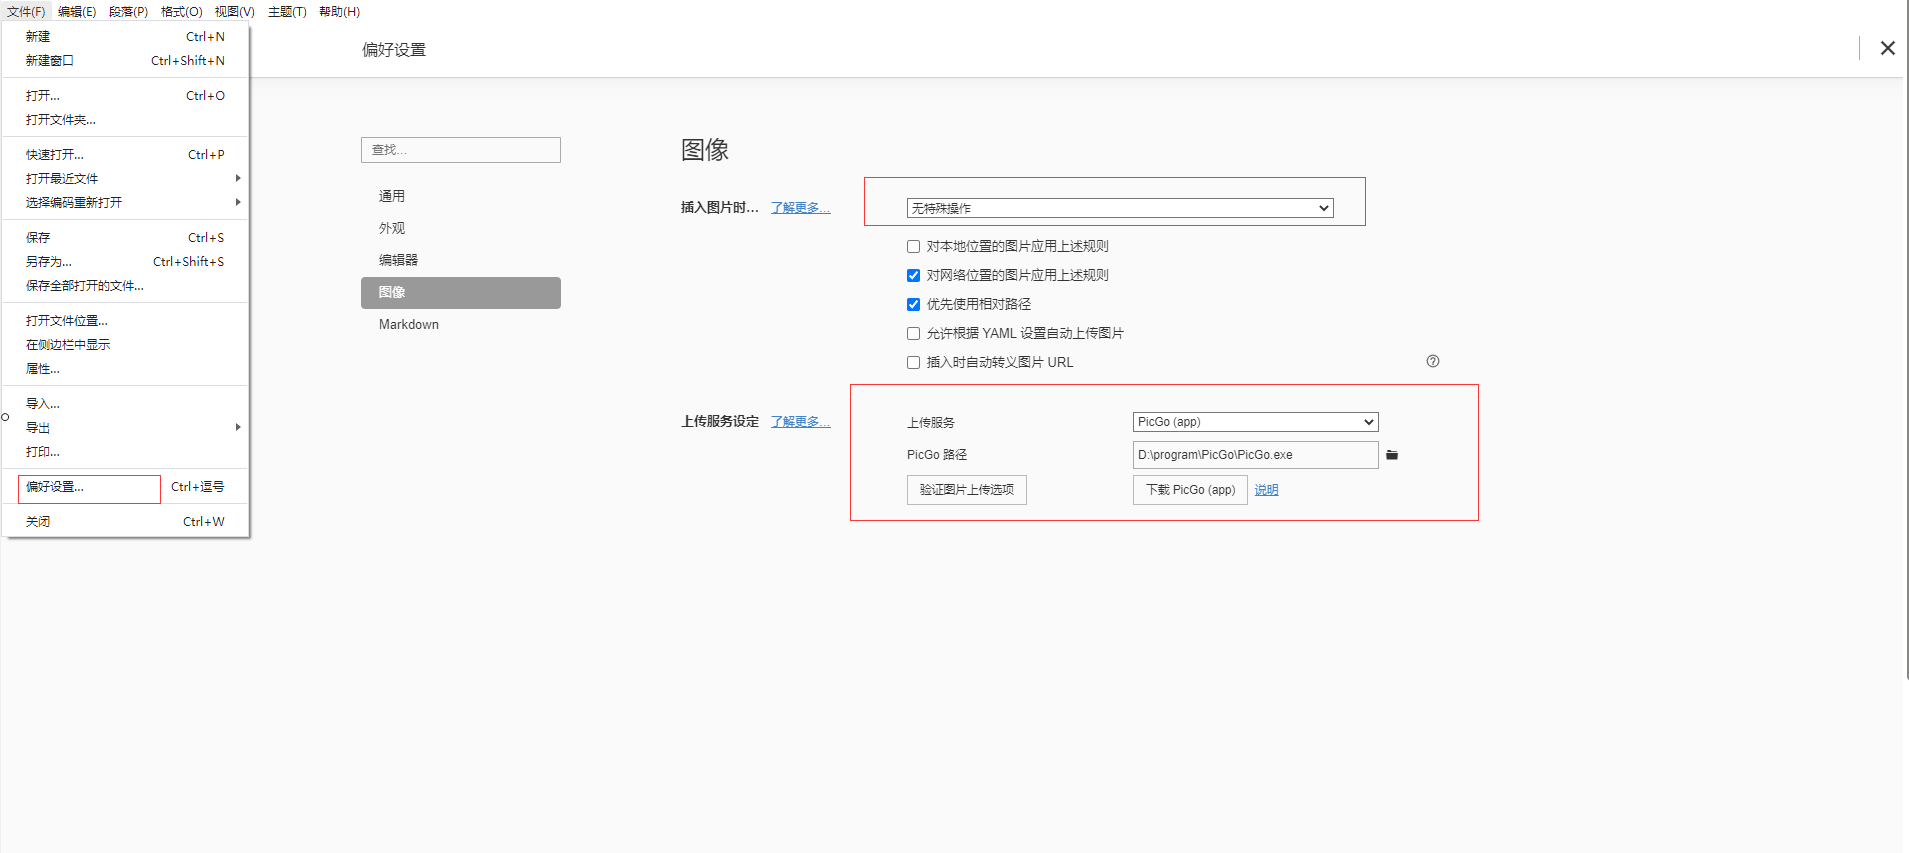The width and height of the screenshot is (1909, 853).
Task: Select the 图像 preferences section
Action: point(461,292)
